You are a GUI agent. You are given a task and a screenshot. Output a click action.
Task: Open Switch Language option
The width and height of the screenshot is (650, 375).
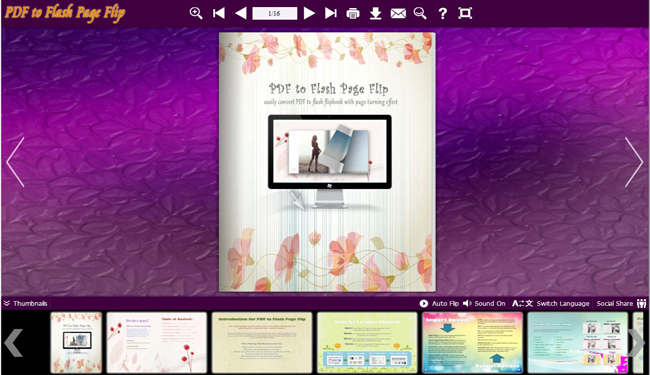(551, 303)
